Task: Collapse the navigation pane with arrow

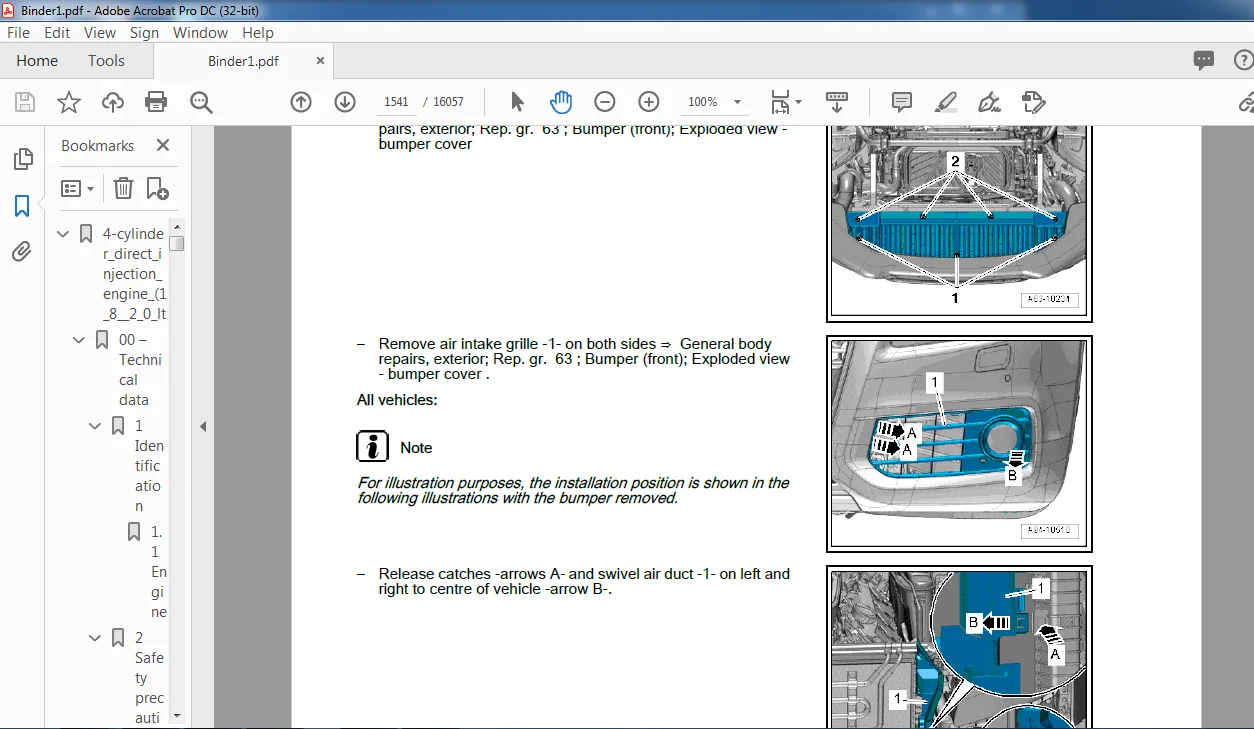Action: point(203,426)
